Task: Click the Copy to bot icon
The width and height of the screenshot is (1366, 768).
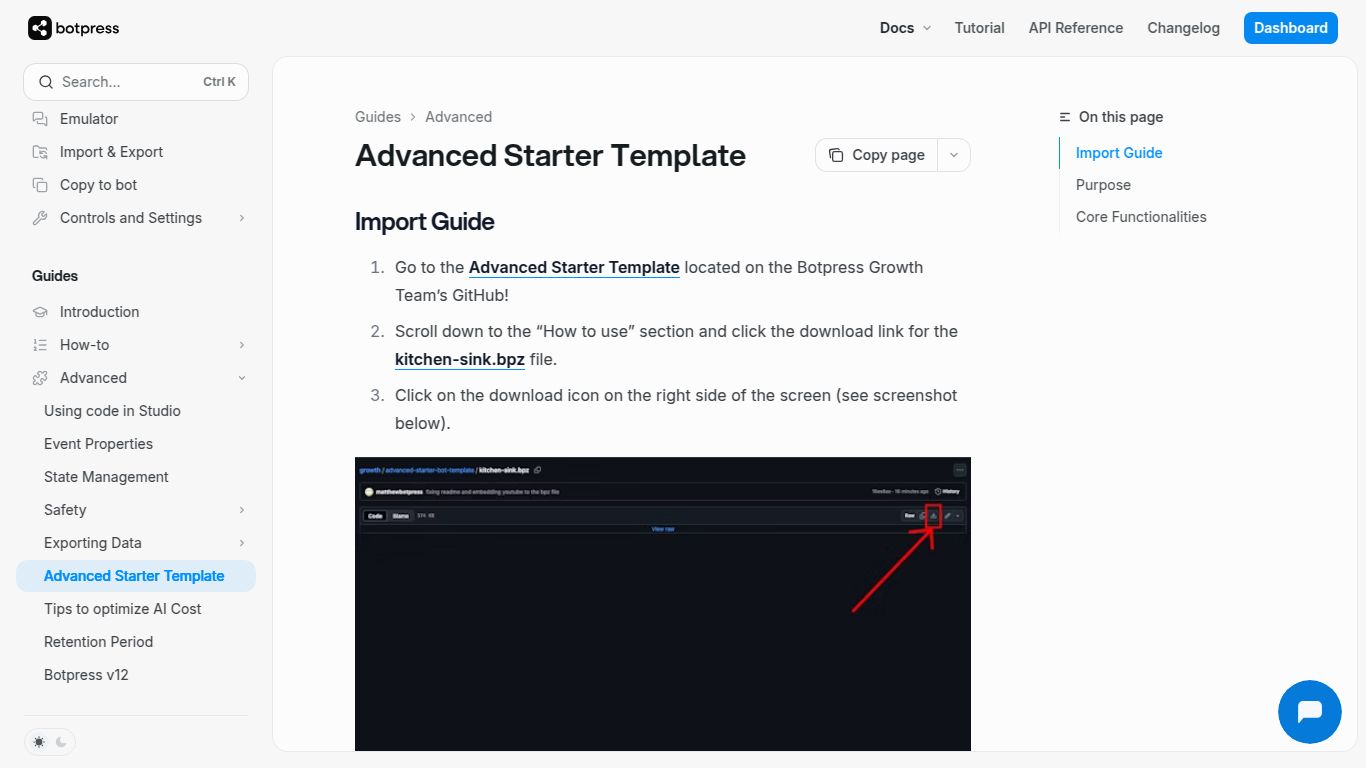Action: point(38,184)
